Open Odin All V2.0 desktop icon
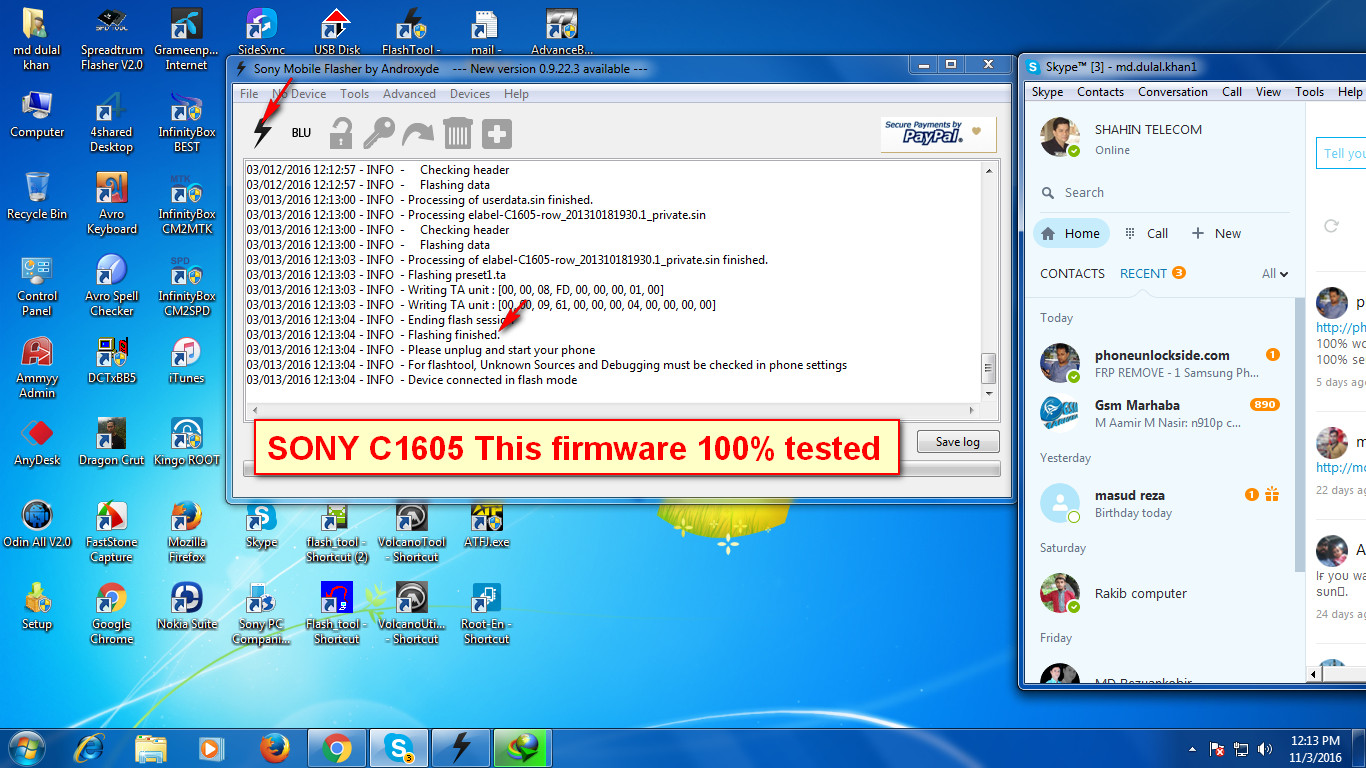This screenshot has height=768, width=1366. [37, 525]
